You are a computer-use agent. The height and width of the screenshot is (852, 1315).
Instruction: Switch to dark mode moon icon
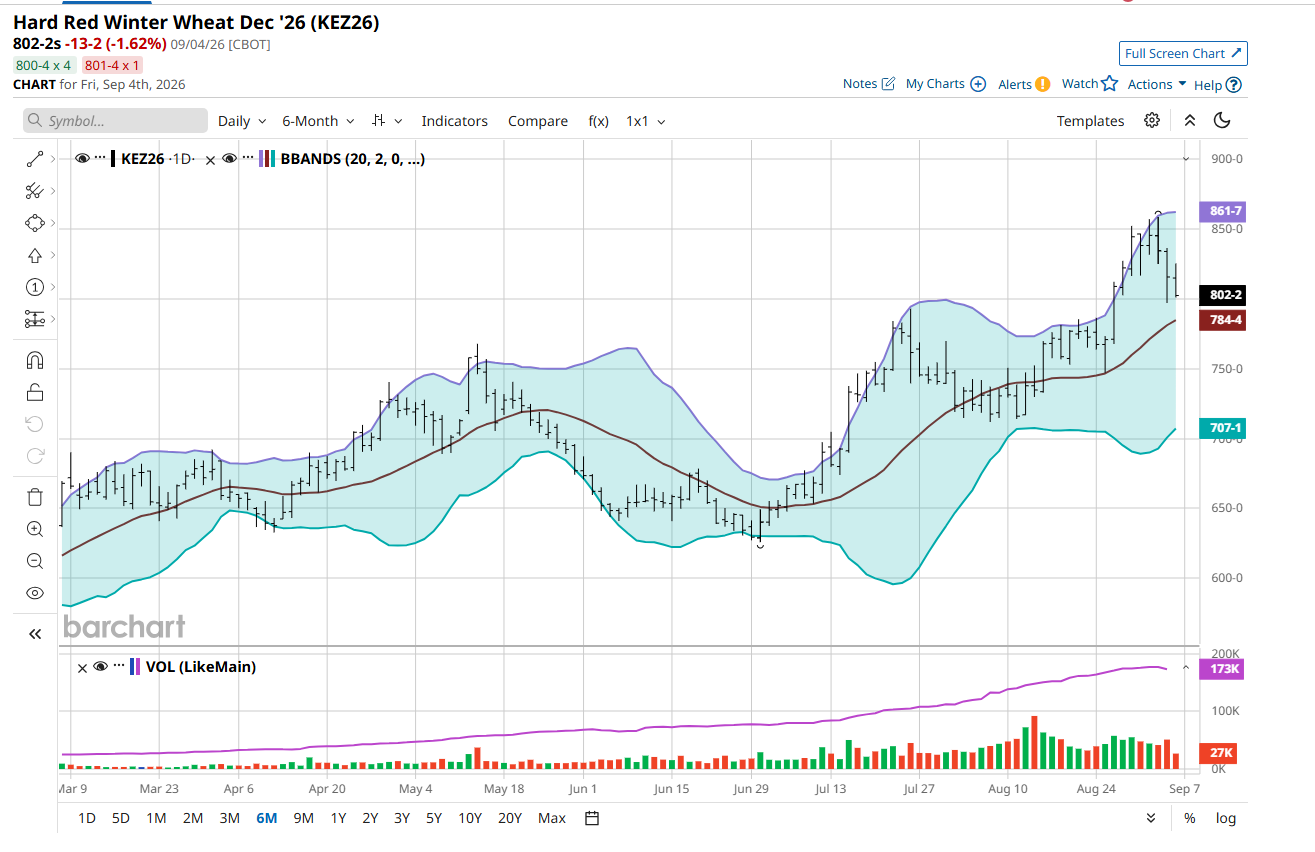coord(1221,120)
